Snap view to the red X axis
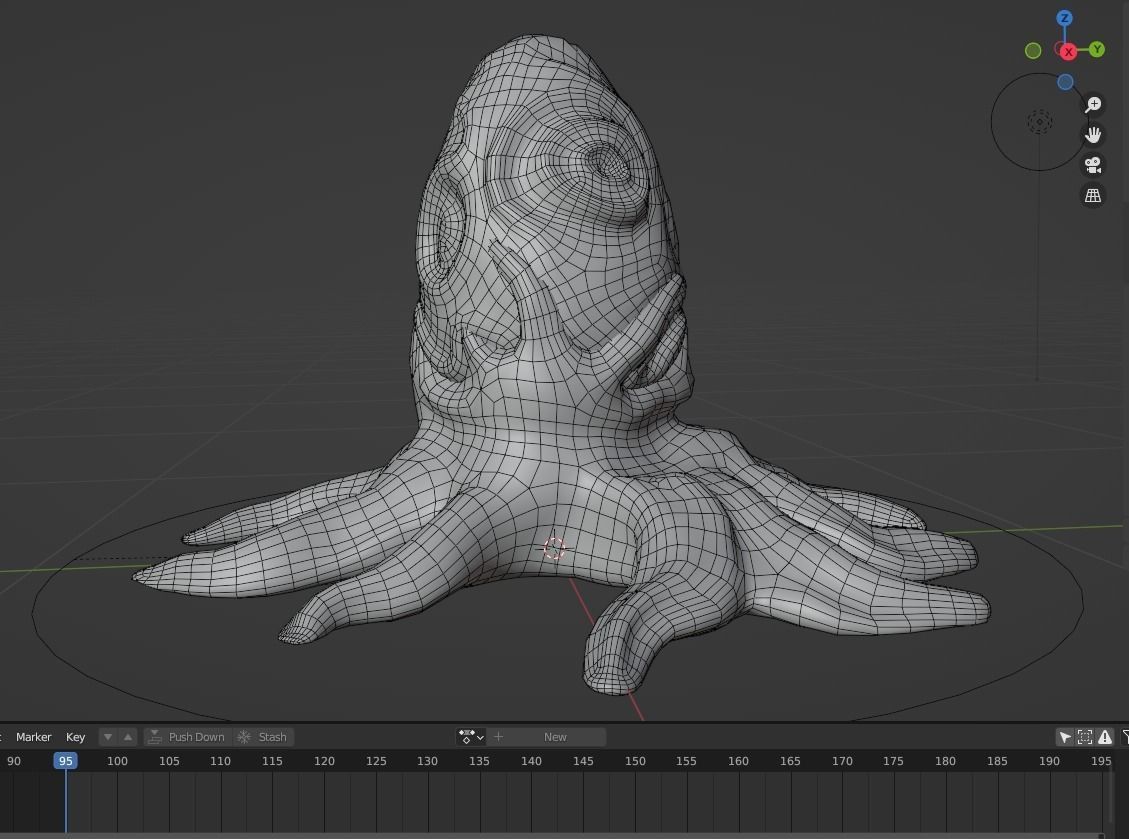The width and height of the screenshot is (1129, 839). pyautogui.click(x=1069, y=51)
